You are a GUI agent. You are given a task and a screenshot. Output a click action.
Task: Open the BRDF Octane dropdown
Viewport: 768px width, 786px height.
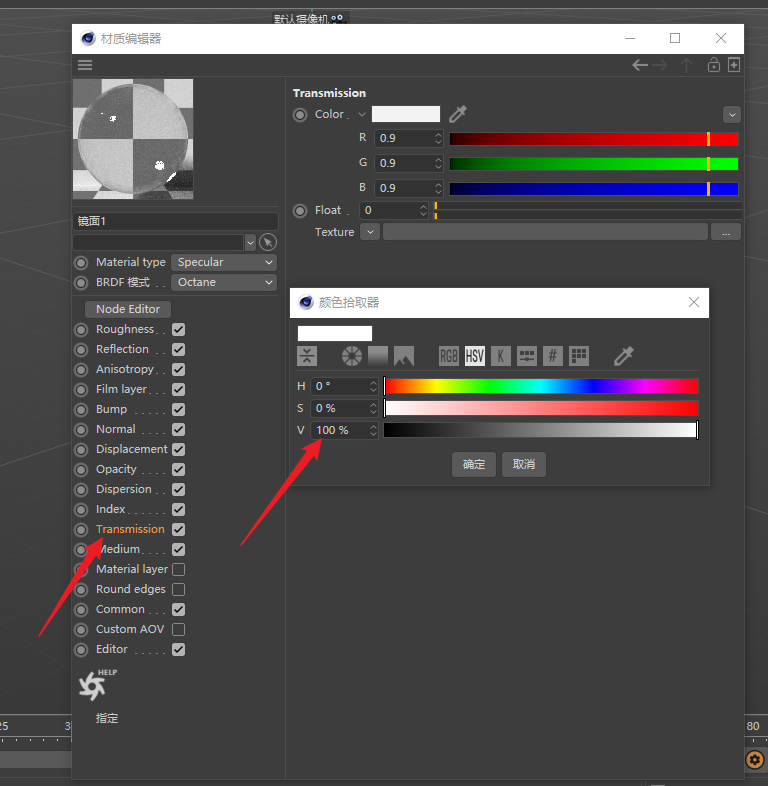click(x=224, y=282)
